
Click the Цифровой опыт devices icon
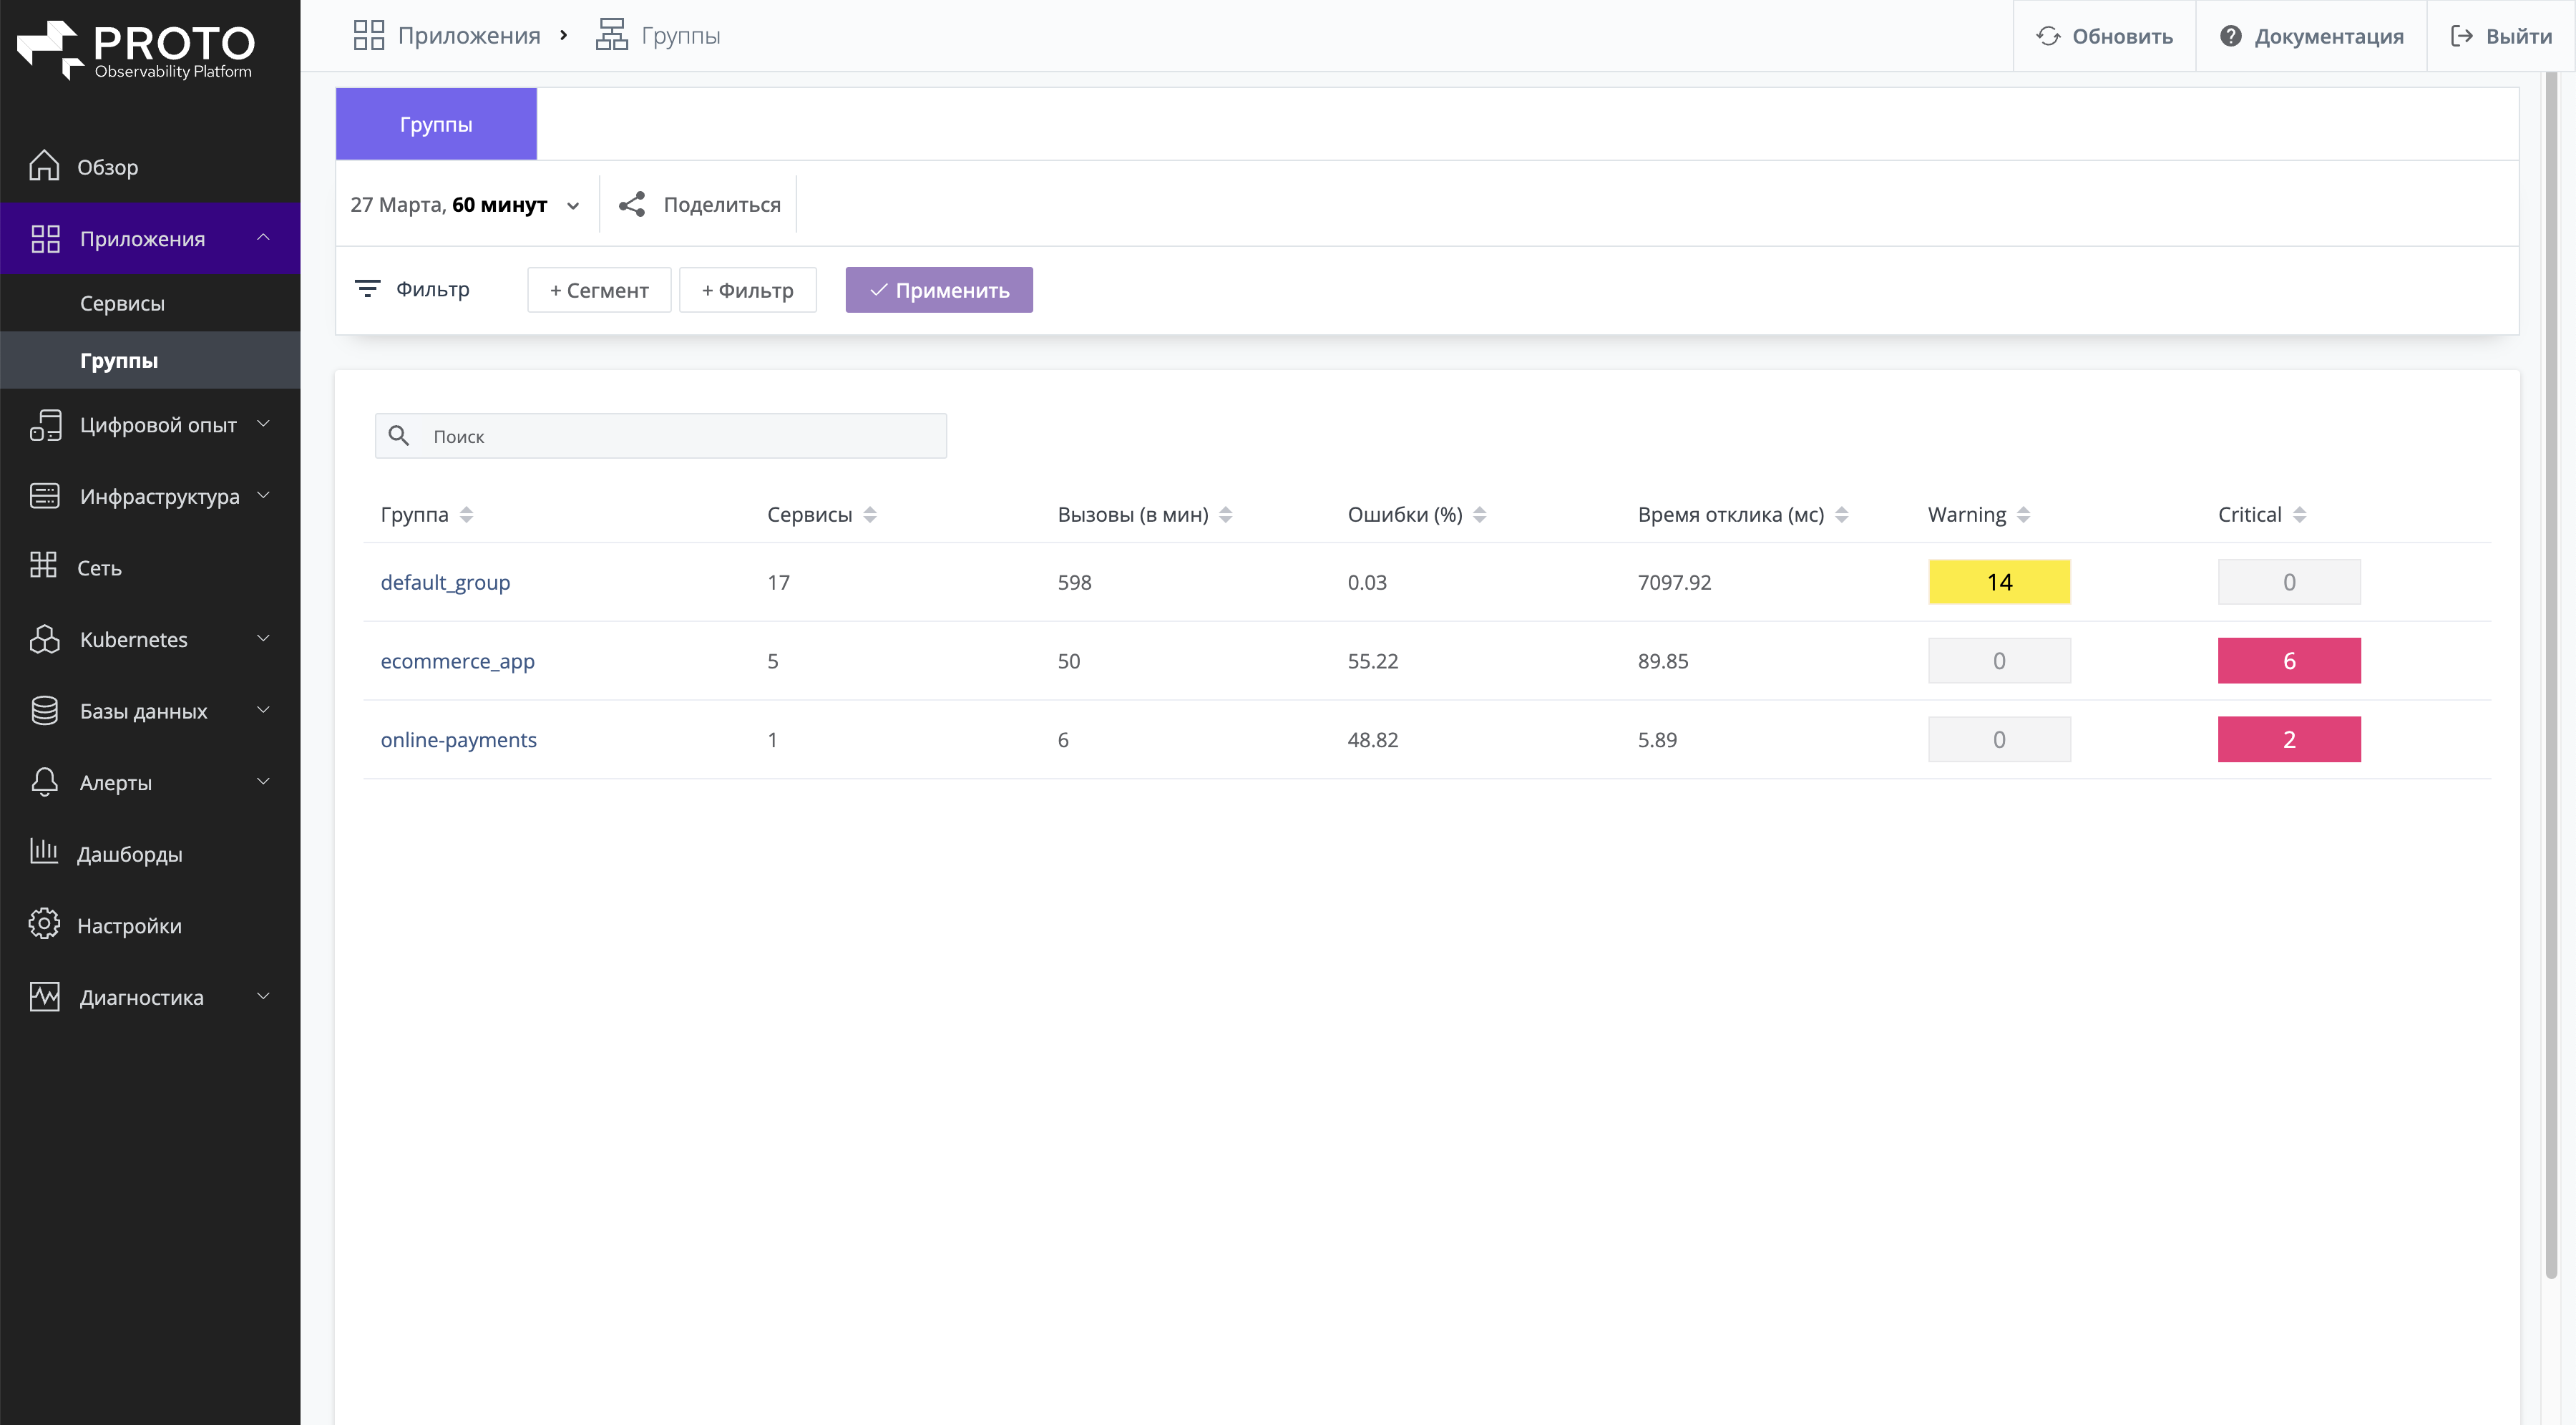(46, 424)
